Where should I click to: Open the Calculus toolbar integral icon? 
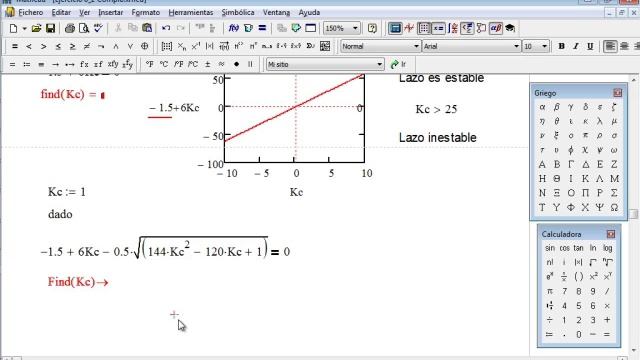click(x=453, y=28)
